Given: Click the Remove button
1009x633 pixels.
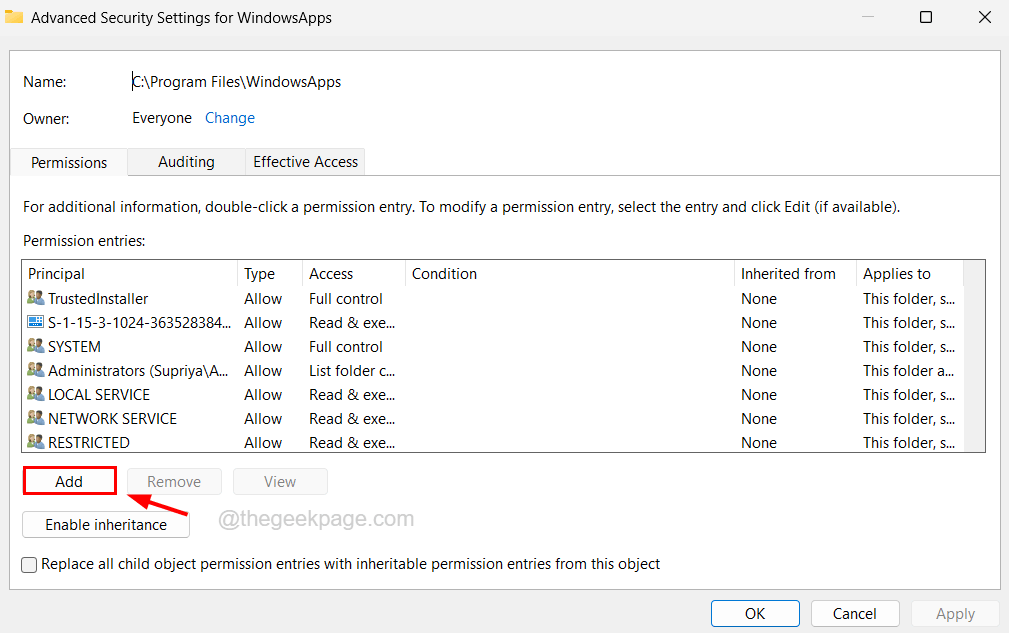Looking at the screenshot, I should tap(174, 481).
